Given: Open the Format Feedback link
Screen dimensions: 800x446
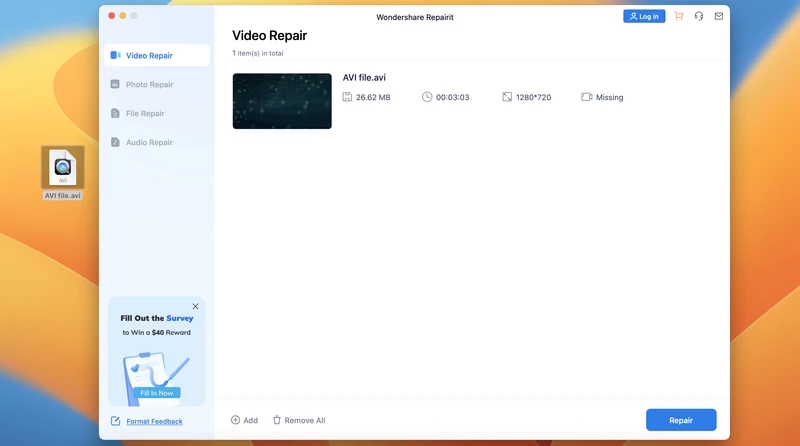Looking at the screenshot, I should pyautogui.click(x=154, y=421).
